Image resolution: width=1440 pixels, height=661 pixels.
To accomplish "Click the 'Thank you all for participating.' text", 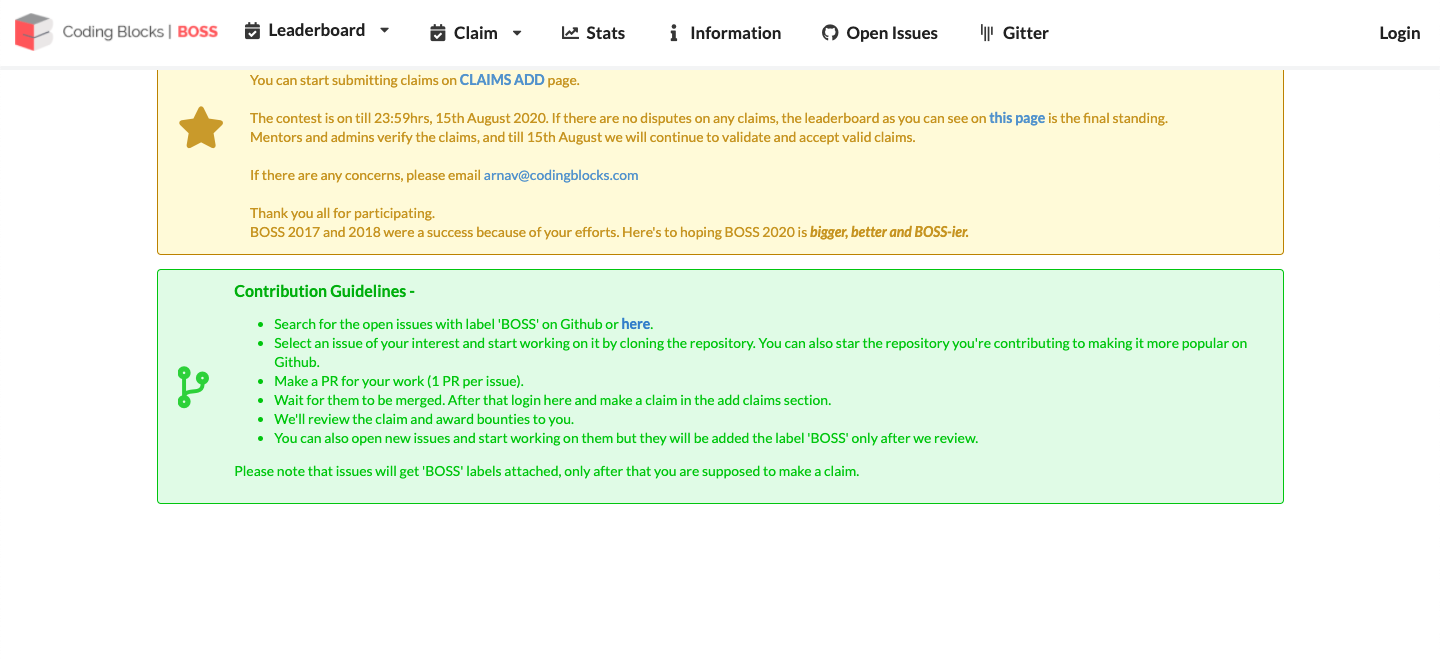I will point(343,213).
